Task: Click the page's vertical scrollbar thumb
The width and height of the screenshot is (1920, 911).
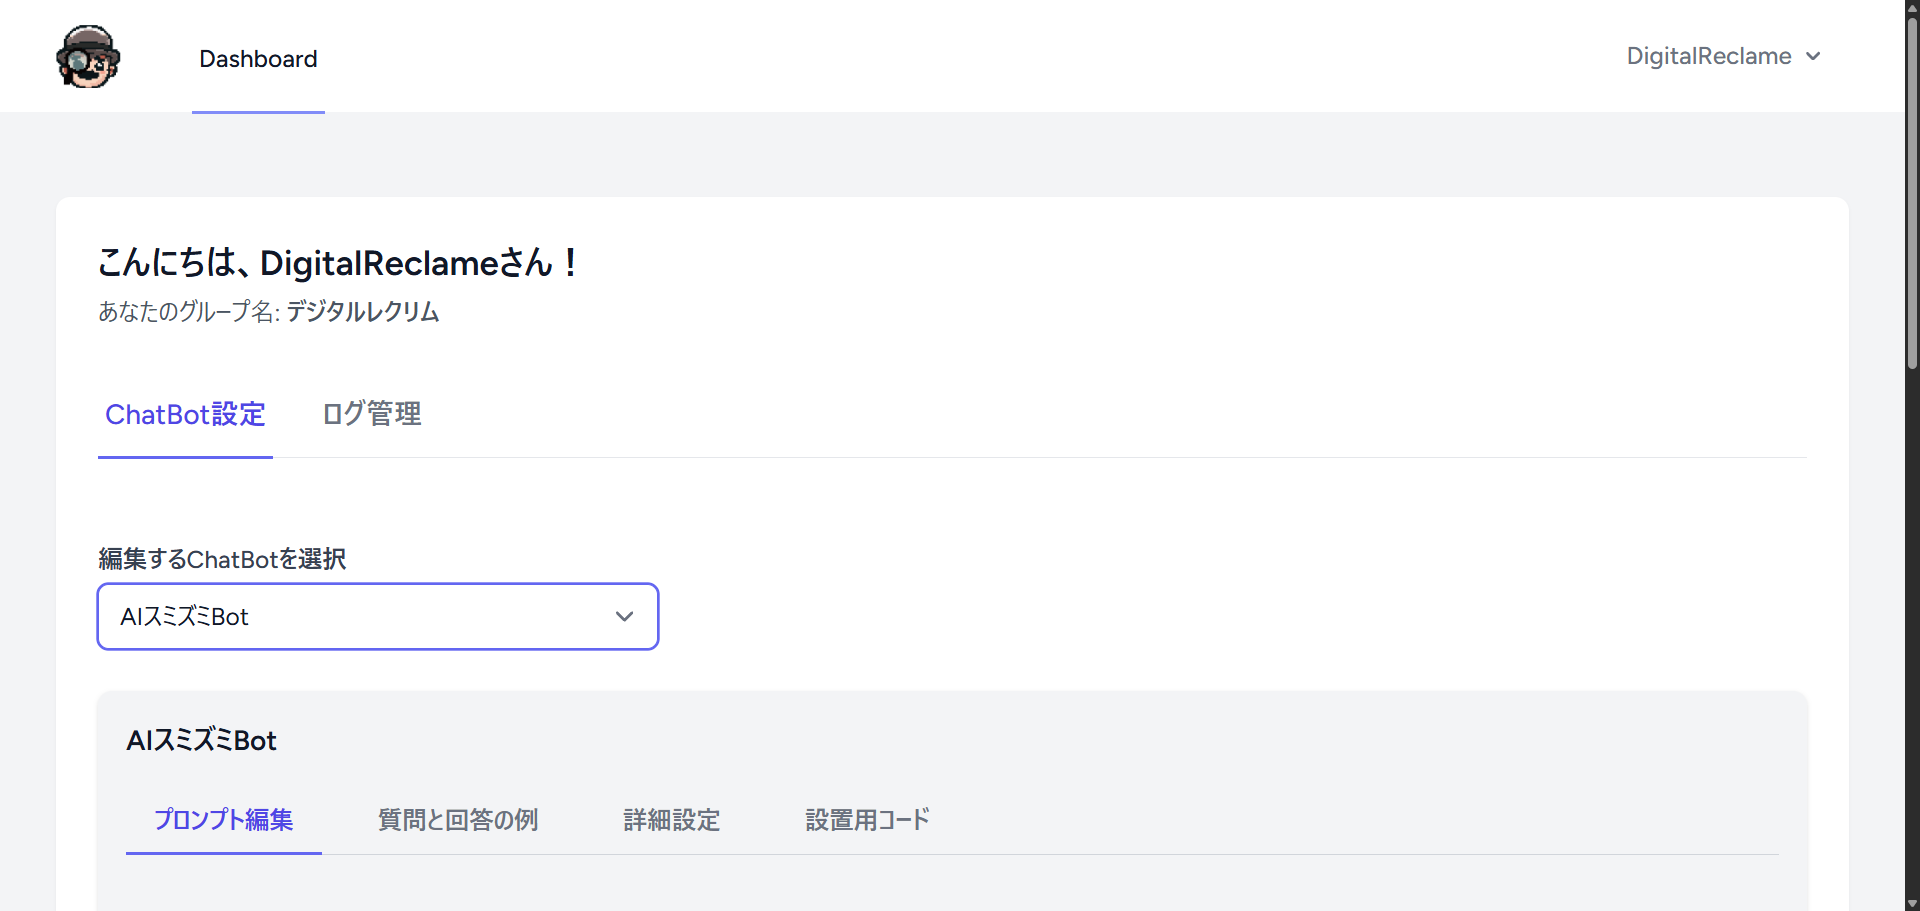Action: [1912, 190]
